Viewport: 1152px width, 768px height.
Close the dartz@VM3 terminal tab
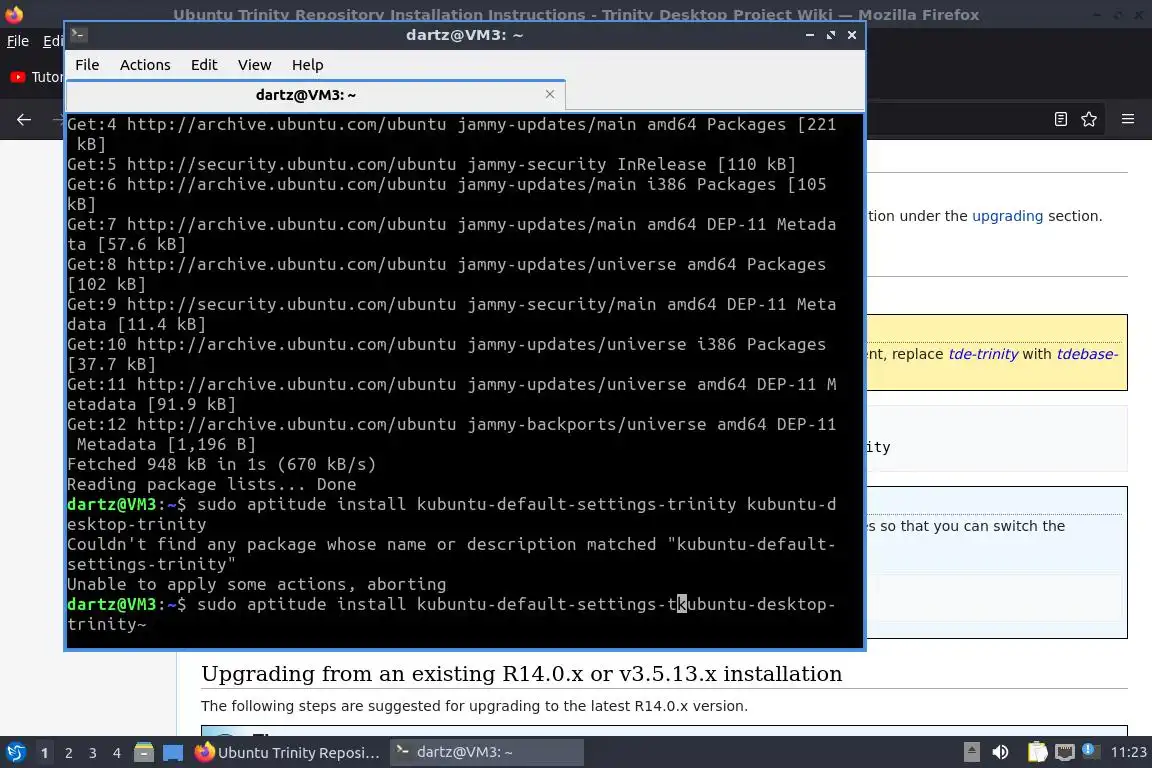click(x=550, y=94)
